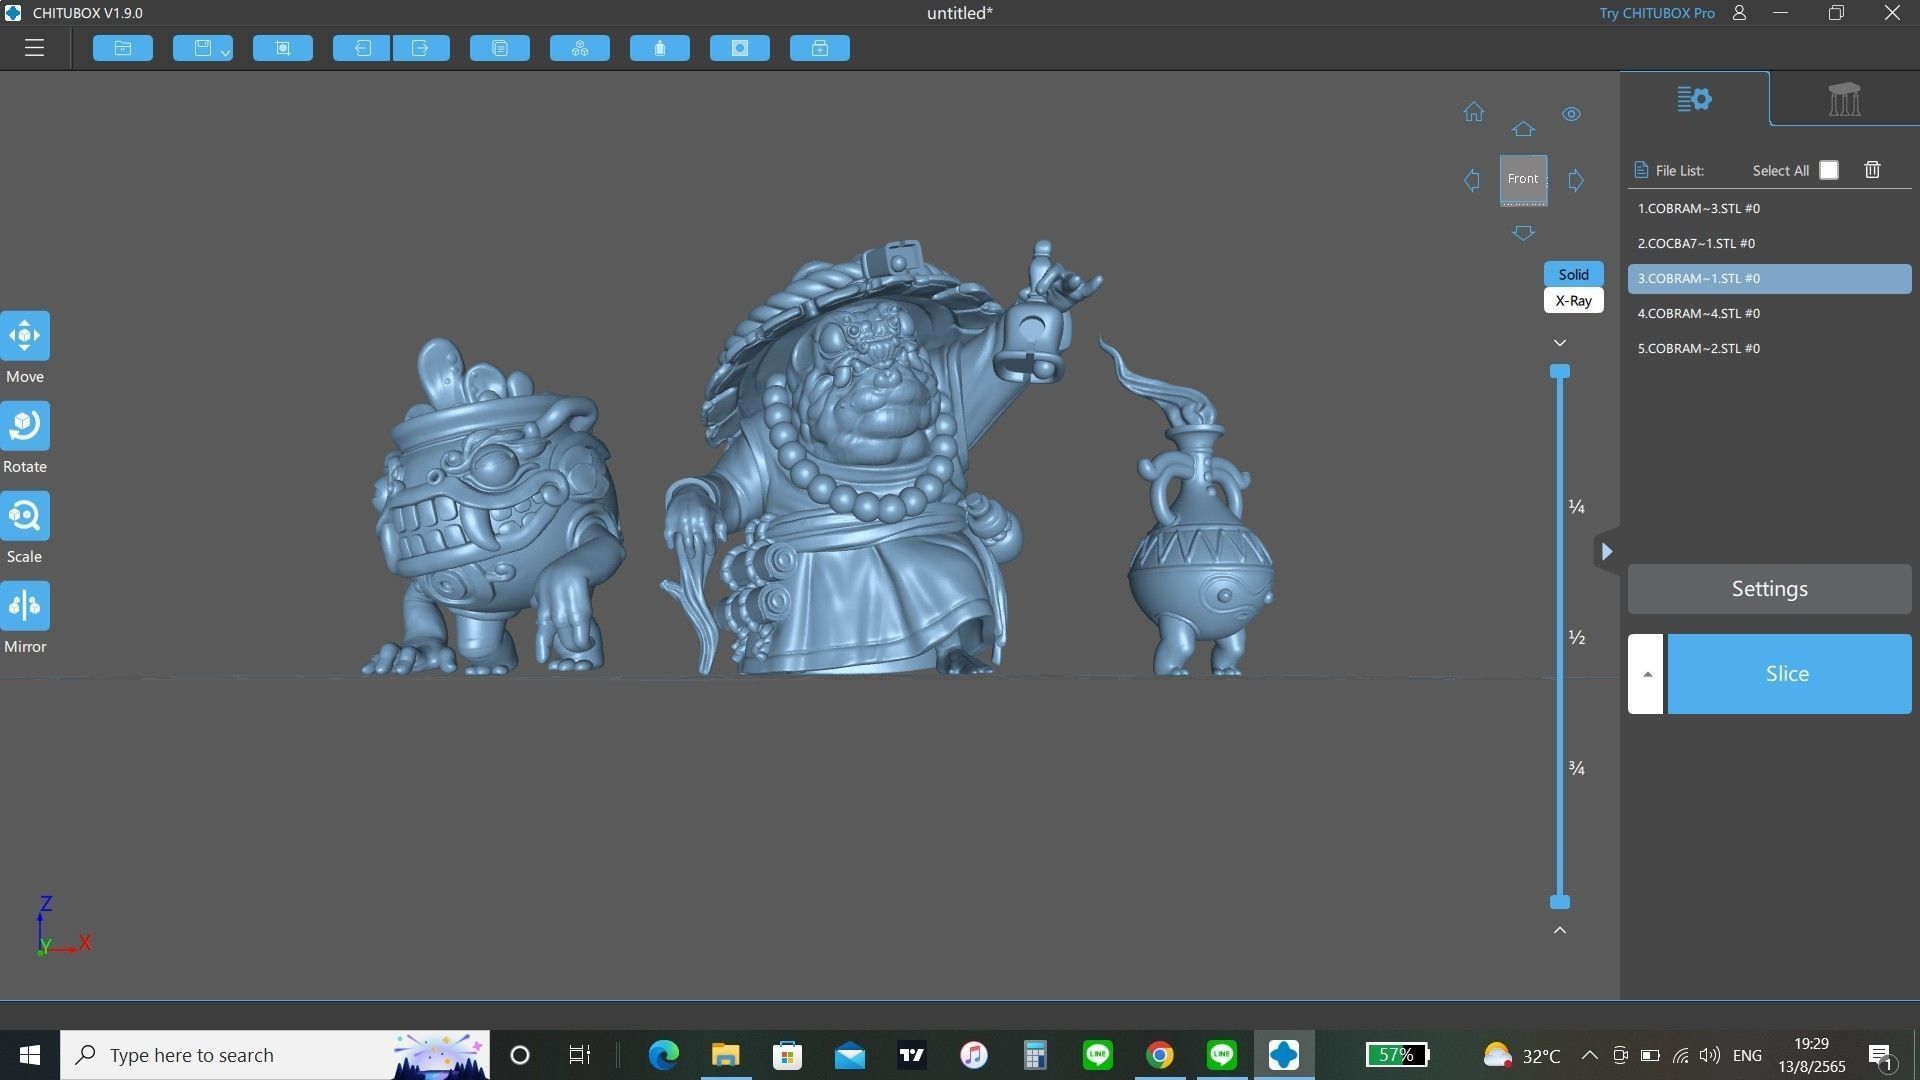1920x1080 pixels.
Task: Switch render mode to X-Ray
Action: click(1573, 300)
